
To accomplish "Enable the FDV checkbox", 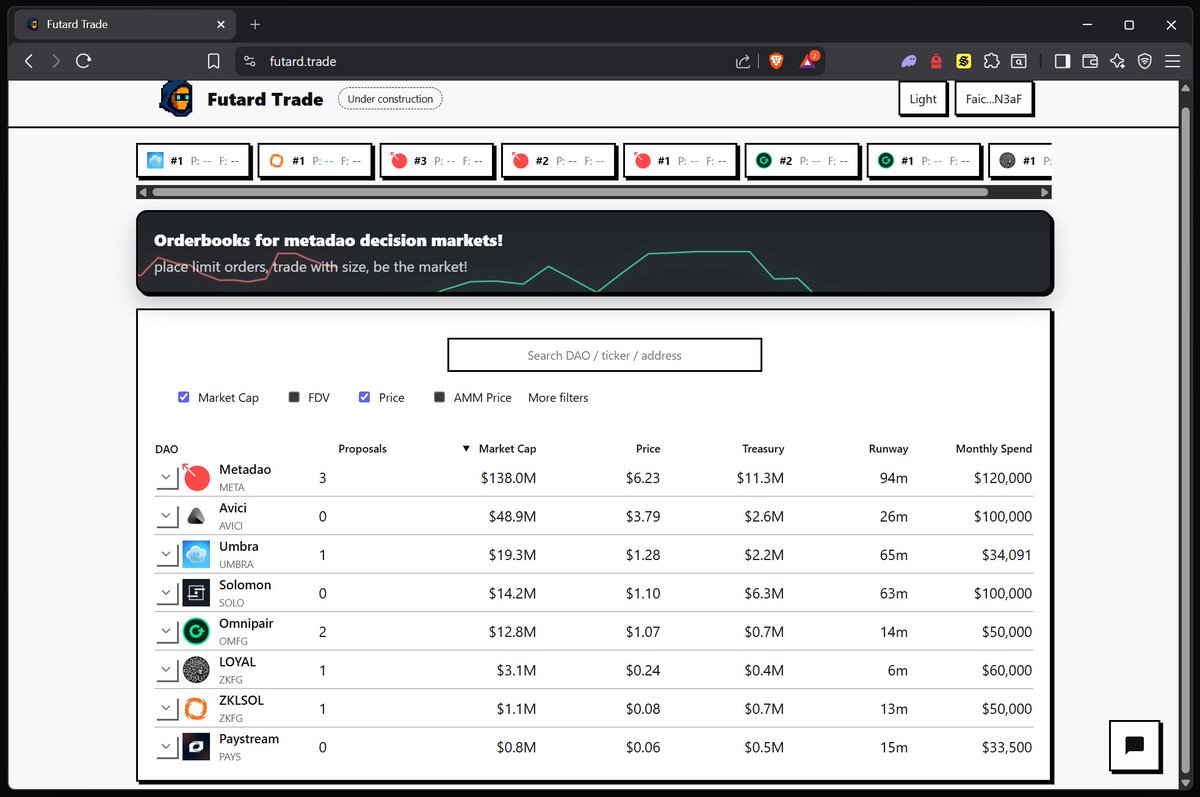I will (294, 397).
